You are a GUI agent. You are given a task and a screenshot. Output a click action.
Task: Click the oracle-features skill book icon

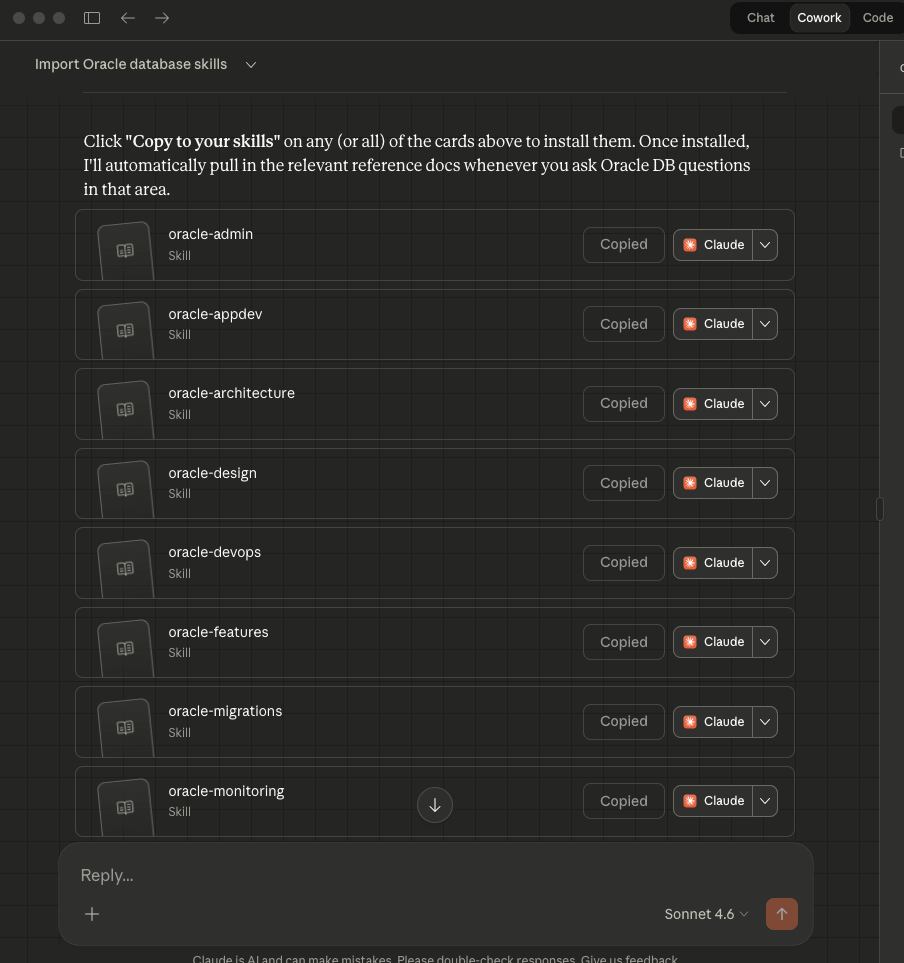click(x=125, y=648)
